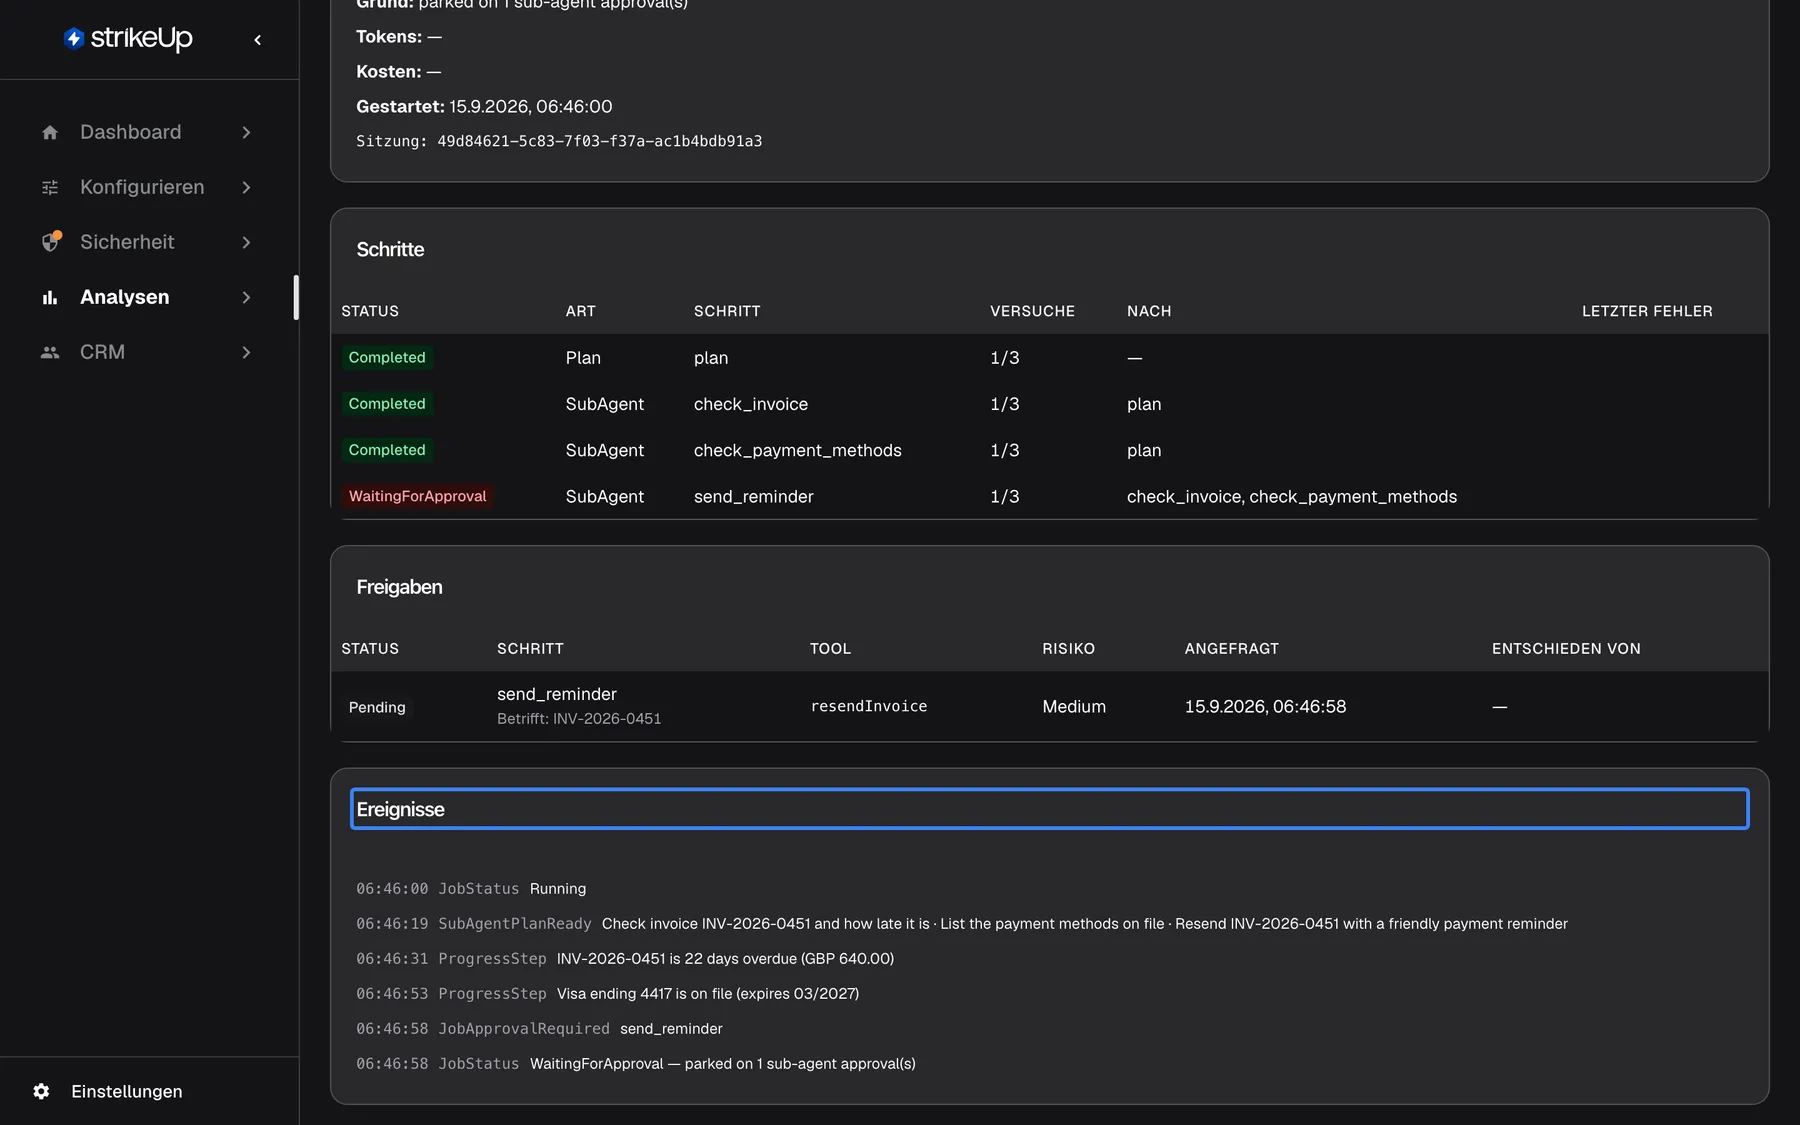
Task: Click the Konfigurieren sliders icon
Action: [x=50, y=187]
